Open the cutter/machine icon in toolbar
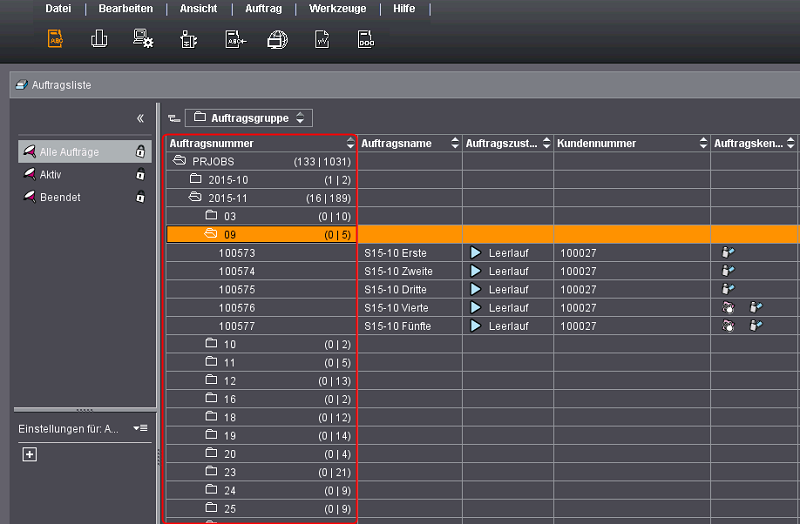 point(99,39)
